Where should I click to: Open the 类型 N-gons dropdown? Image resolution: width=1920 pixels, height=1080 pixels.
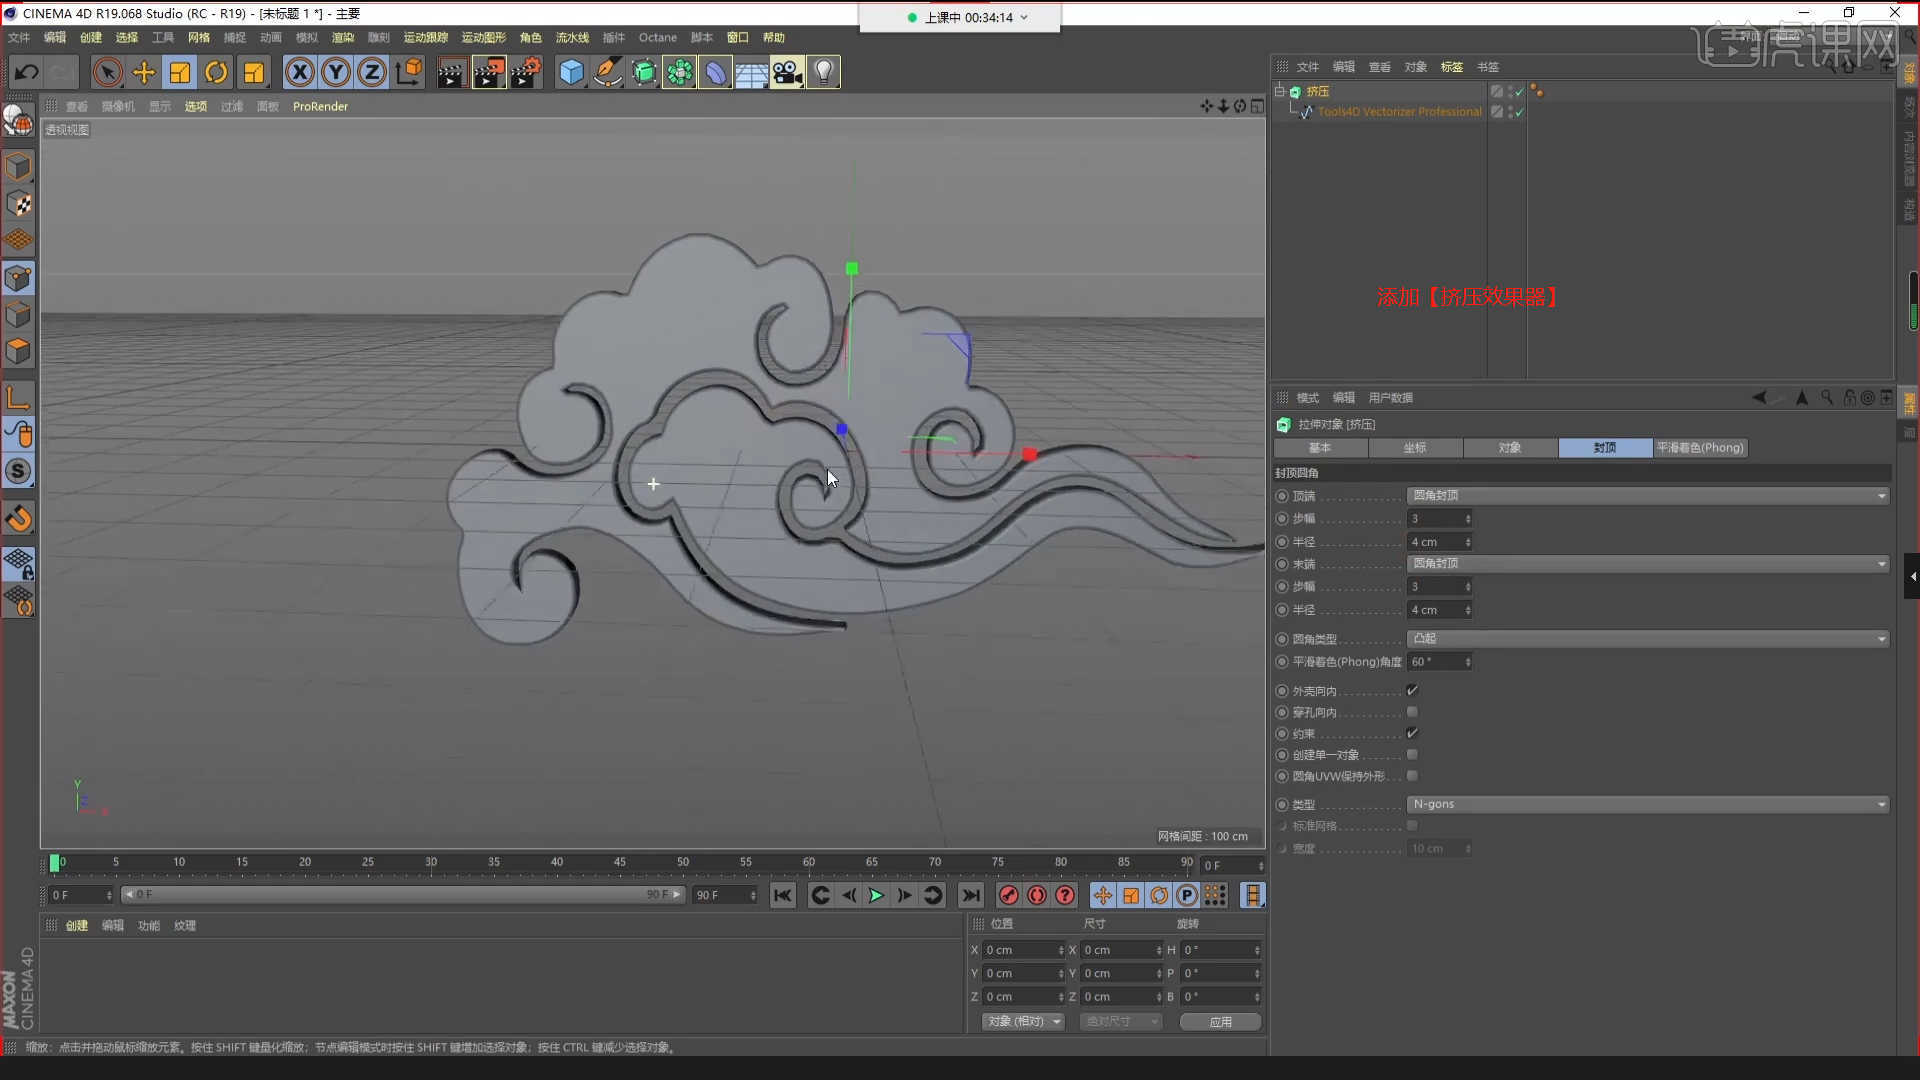(x=1648, y=804)
